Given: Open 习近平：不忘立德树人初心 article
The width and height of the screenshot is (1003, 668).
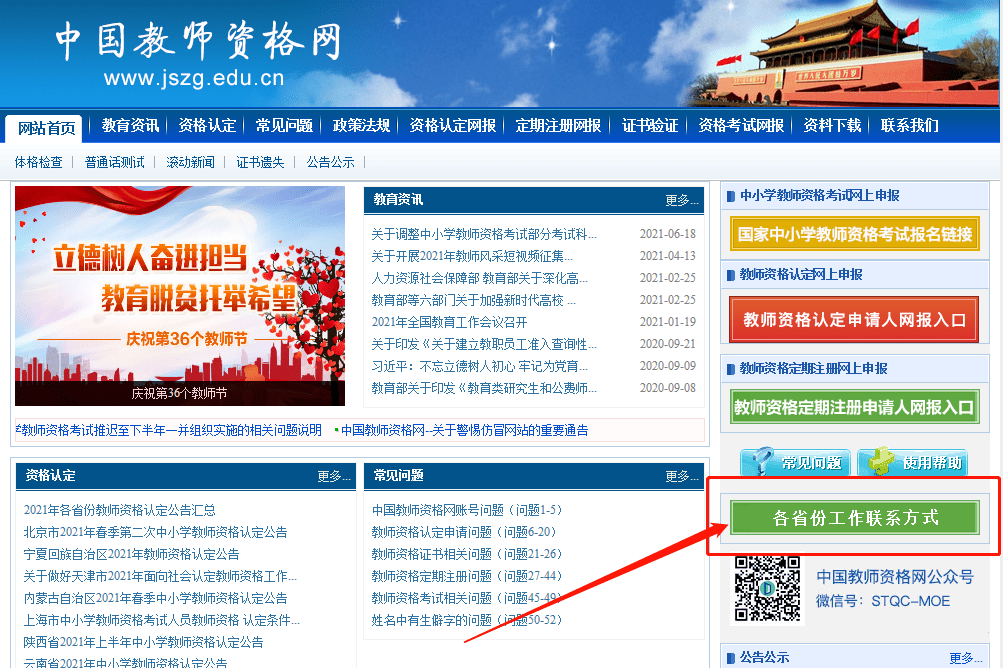Looking at the screenshot, I should pyautogui.click(x=479, y=366).
